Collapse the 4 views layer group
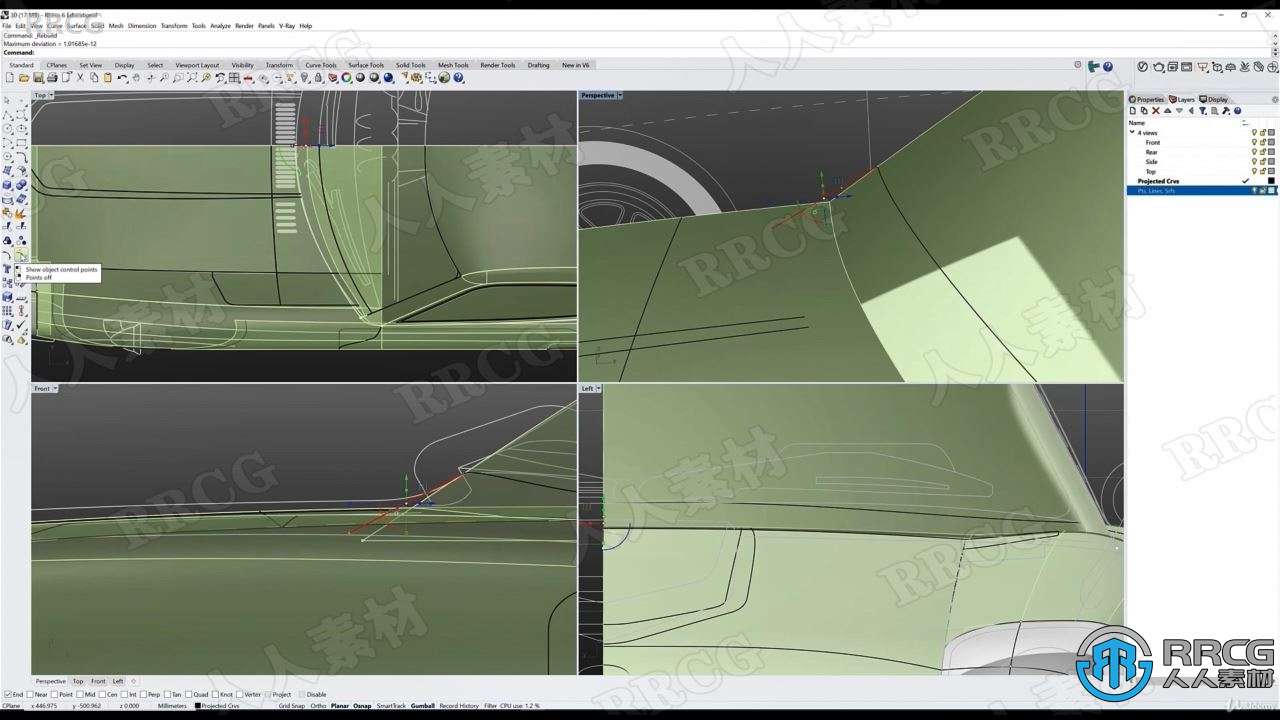 [x=1132, y=133]
